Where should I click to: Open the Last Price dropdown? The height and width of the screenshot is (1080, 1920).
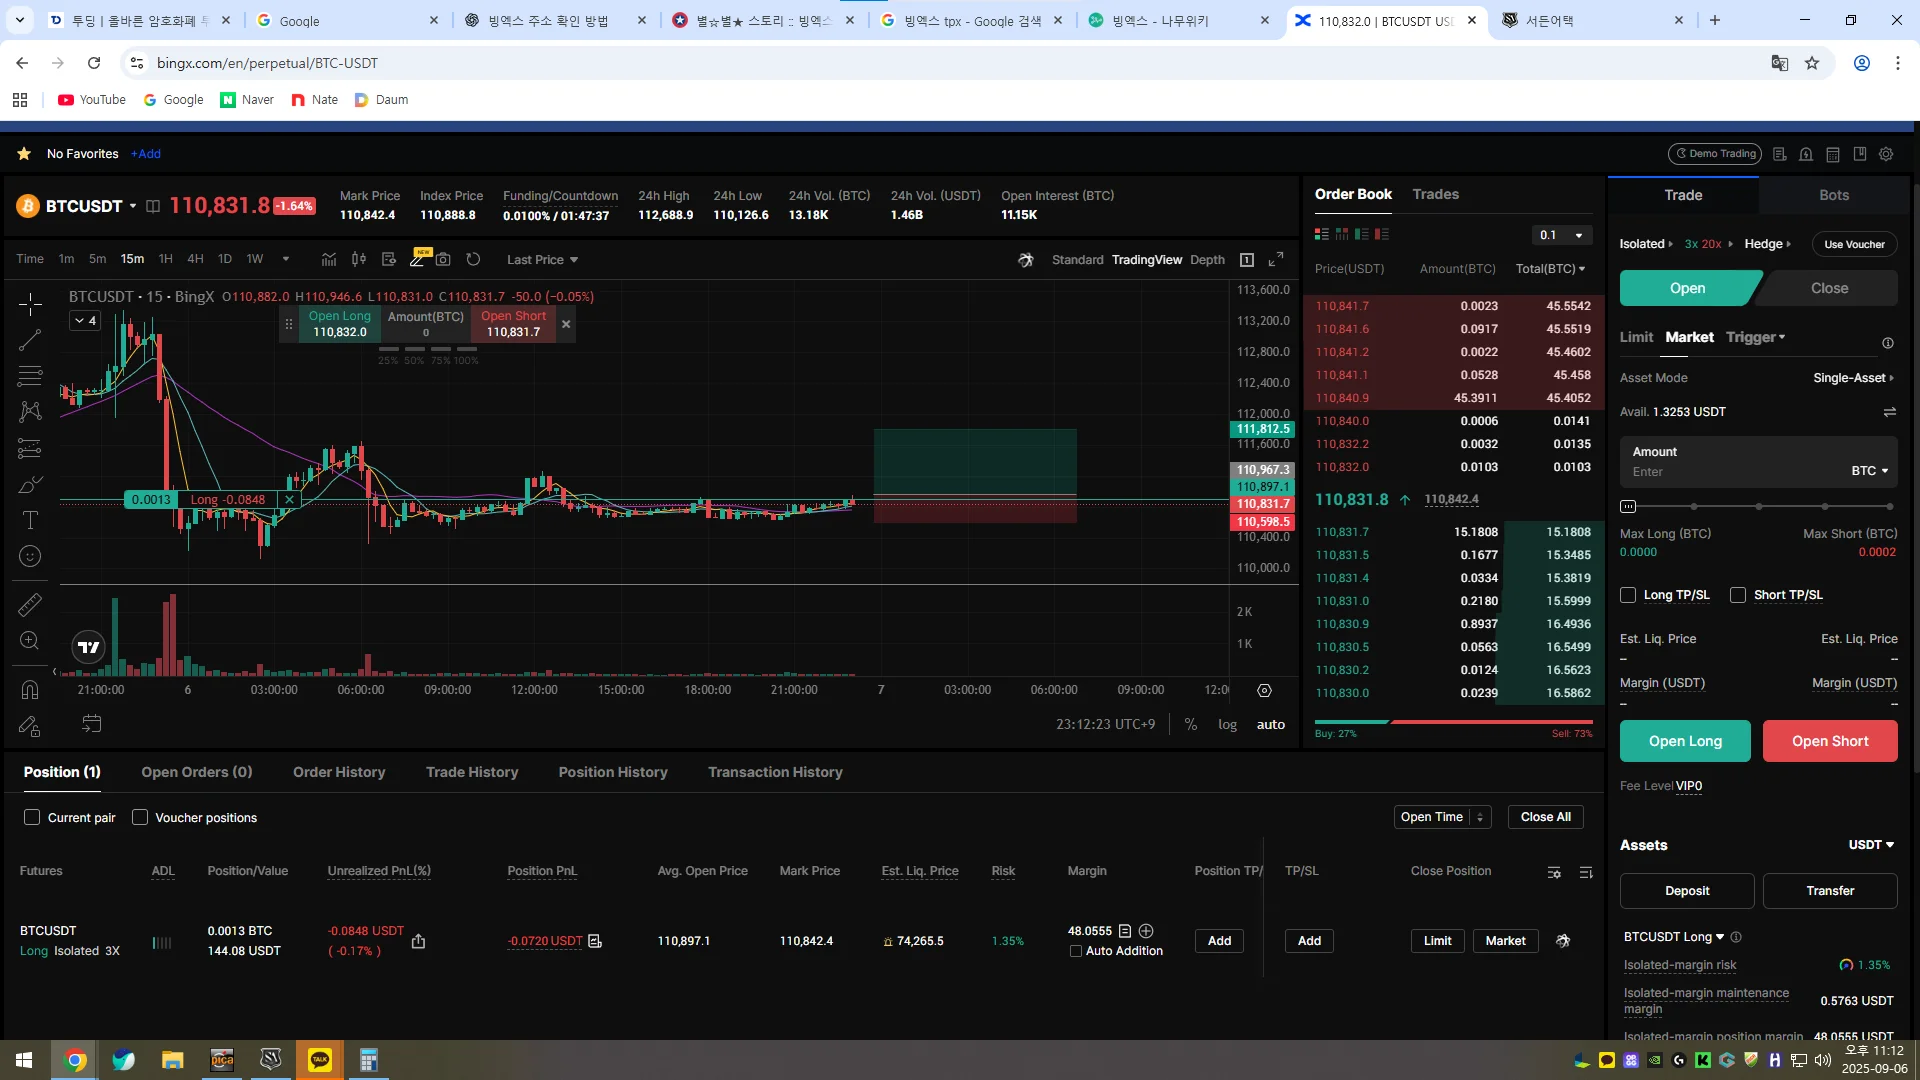(x=542, y=259)
